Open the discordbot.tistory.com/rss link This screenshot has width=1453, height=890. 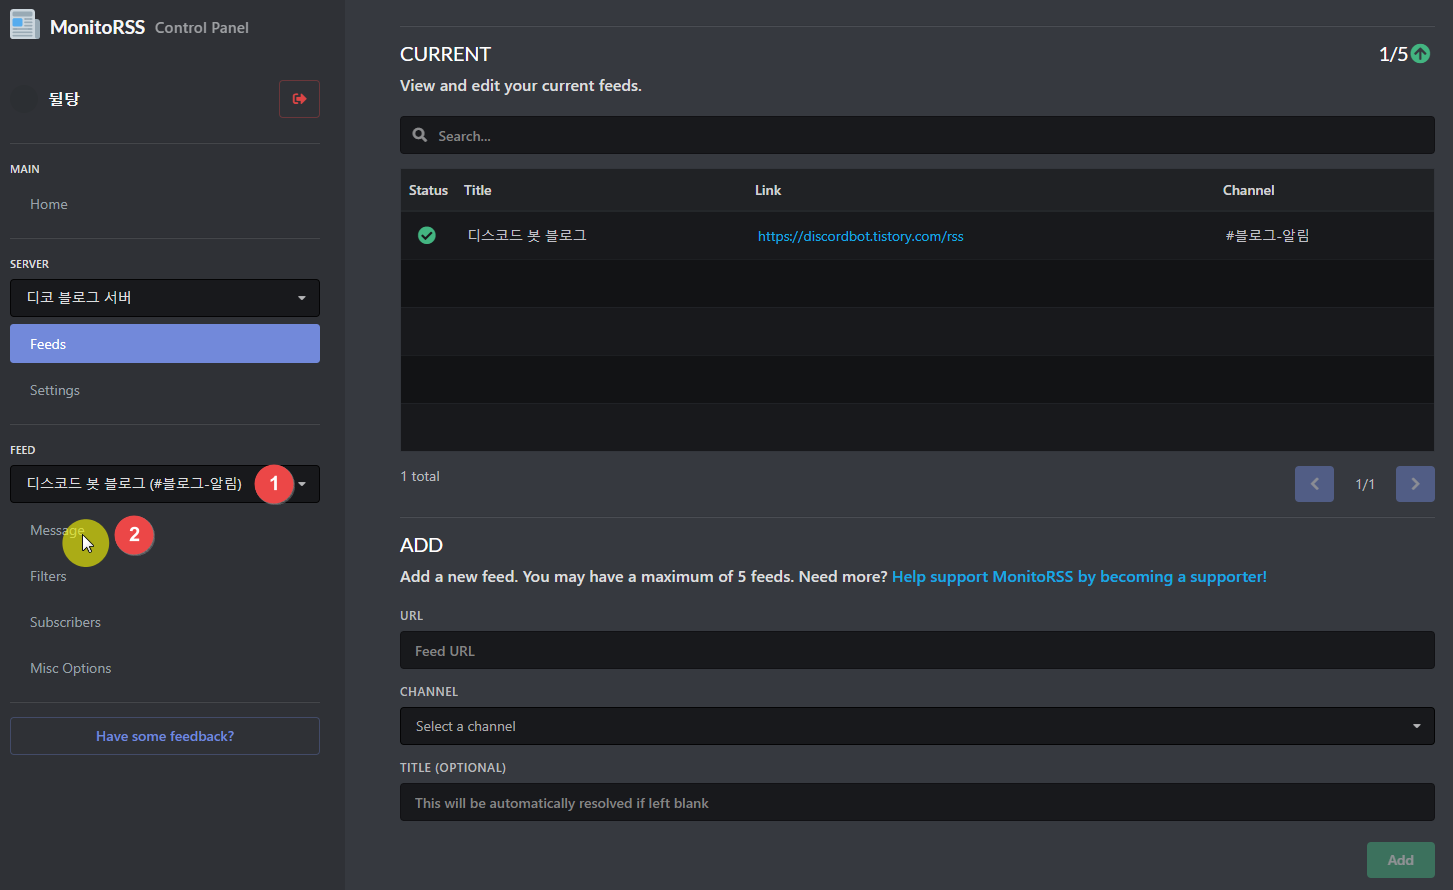[x=860, y=236]
